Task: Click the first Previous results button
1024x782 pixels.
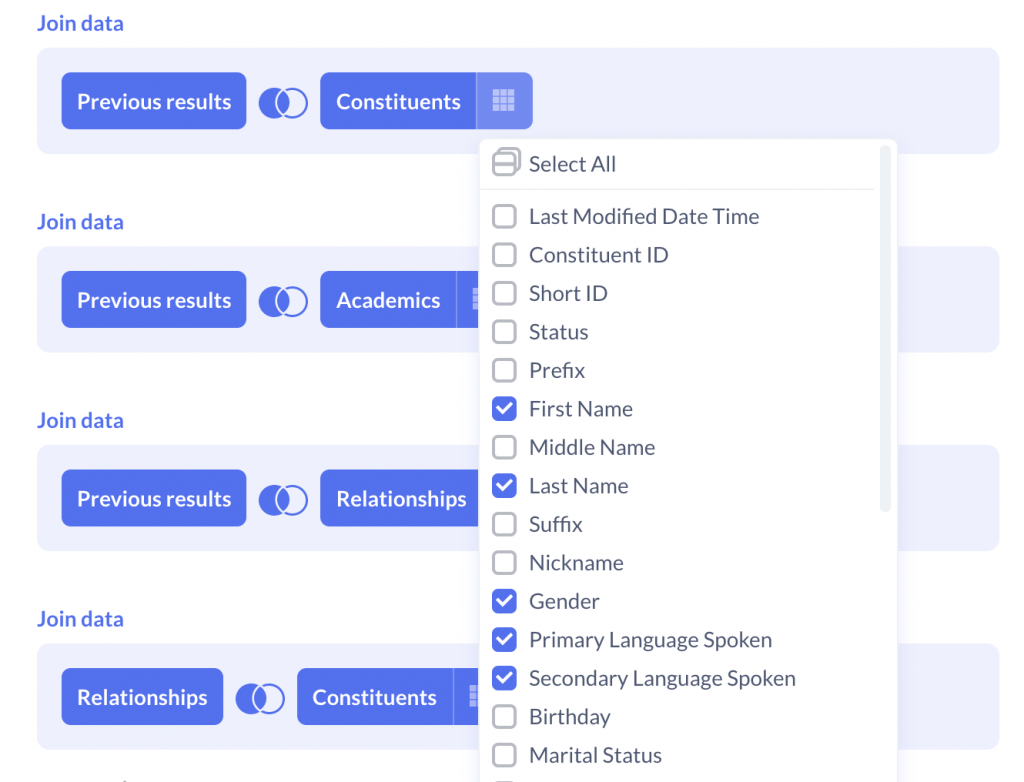Action: [x=153, y=101]
